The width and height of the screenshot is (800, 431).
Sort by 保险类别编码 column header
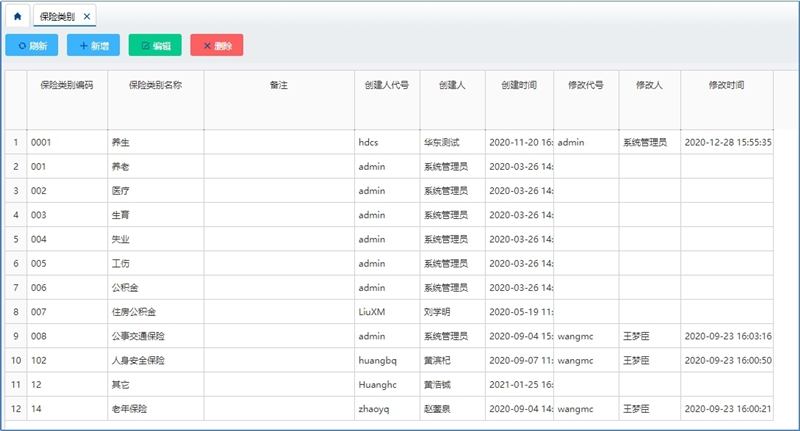pos(66,86)
